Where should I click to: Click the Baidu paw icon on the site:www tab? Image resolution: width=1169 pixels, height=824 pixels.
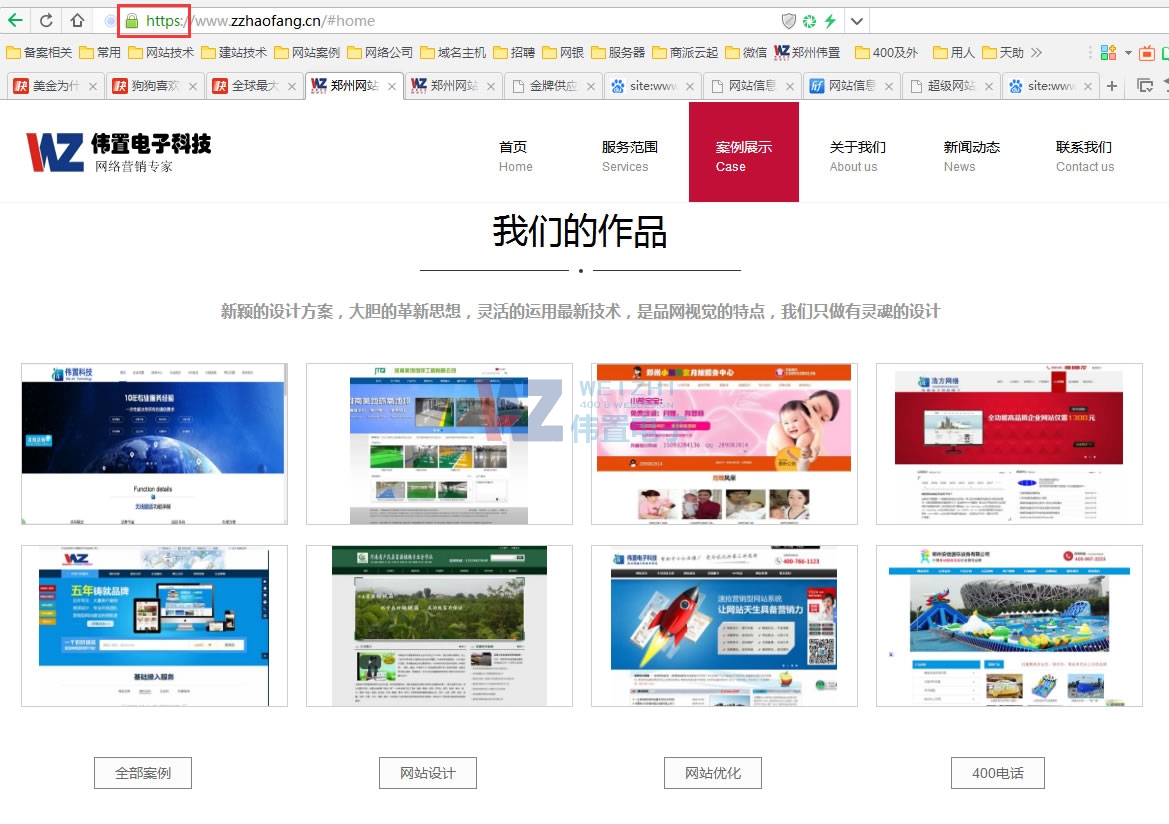(x=617, y=86)
